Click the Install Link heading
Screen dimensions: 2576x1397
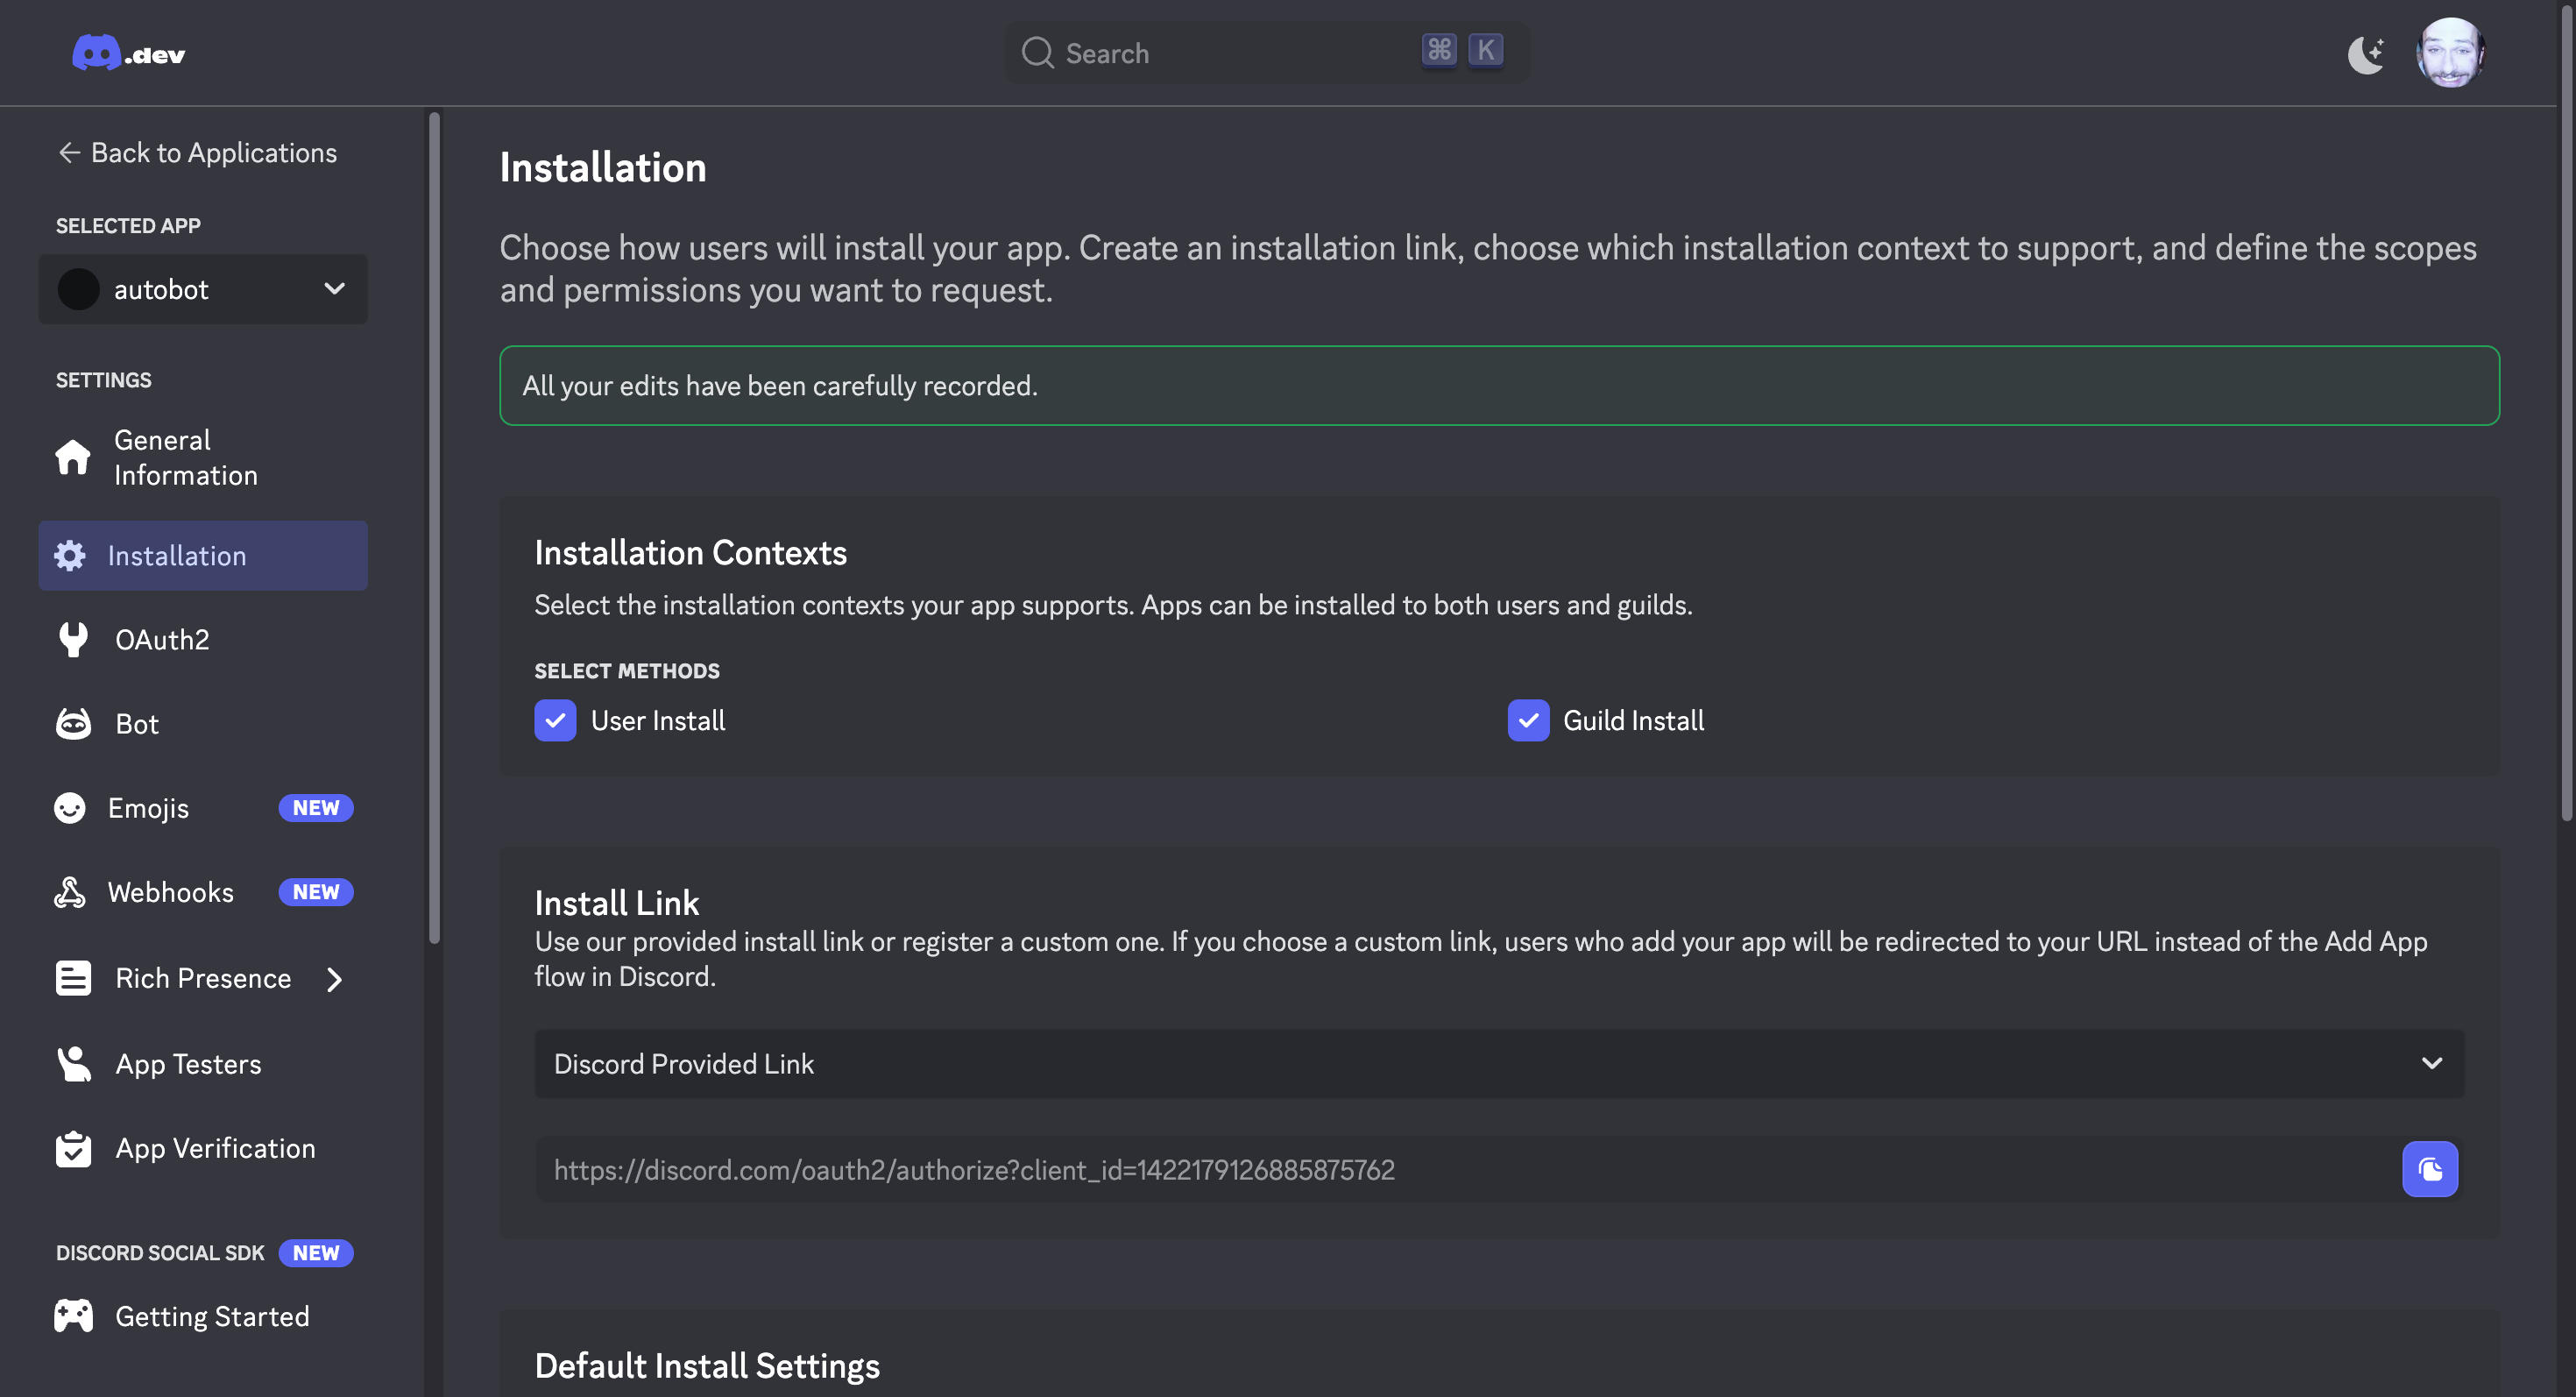pyautogui.click(x=616, y=903)
